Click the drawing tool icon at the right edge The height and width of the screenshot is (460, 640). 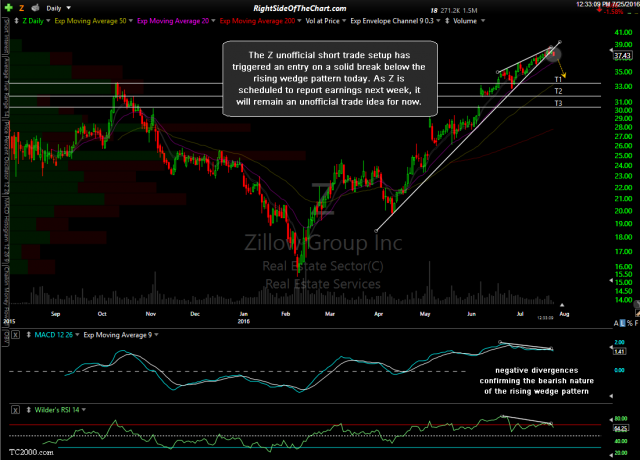click(x=637, y=313)
